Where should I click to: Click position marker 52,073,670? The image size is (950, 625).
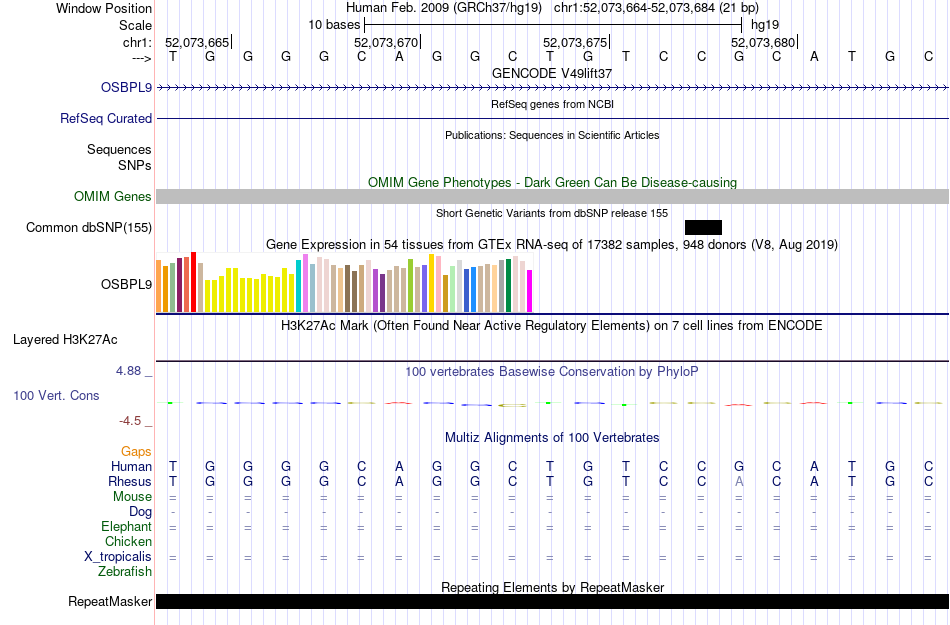click(x=386, y=42)
